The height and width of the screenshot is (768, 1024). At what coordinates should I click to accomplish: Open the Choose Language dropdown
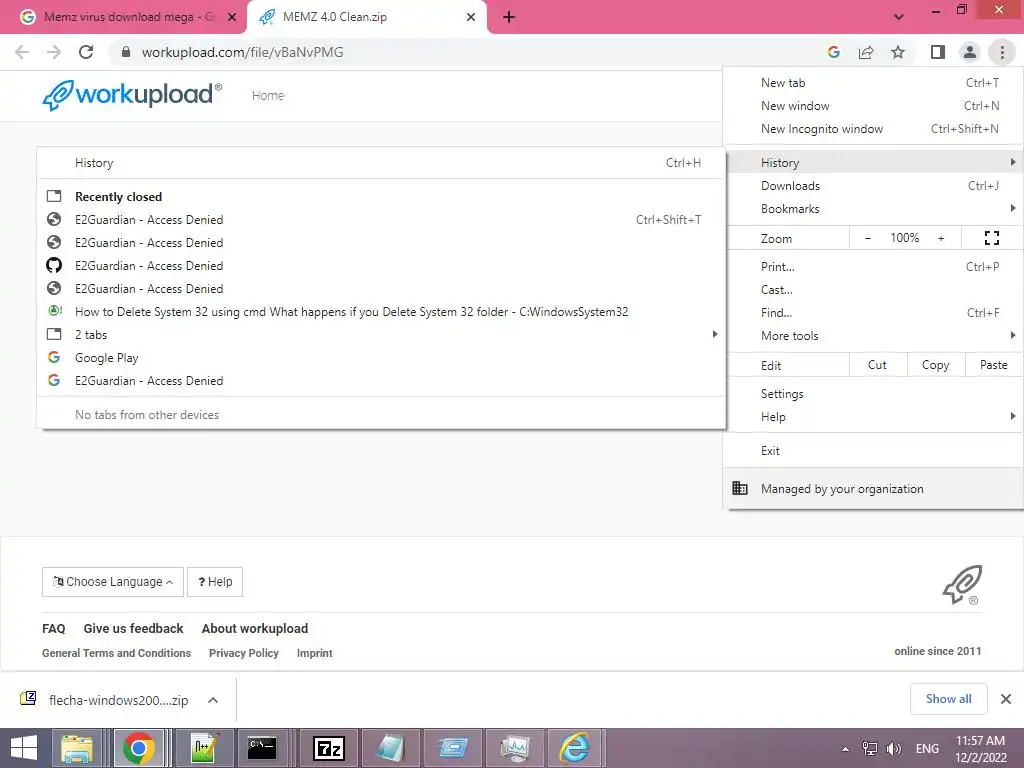coord(113,582)
